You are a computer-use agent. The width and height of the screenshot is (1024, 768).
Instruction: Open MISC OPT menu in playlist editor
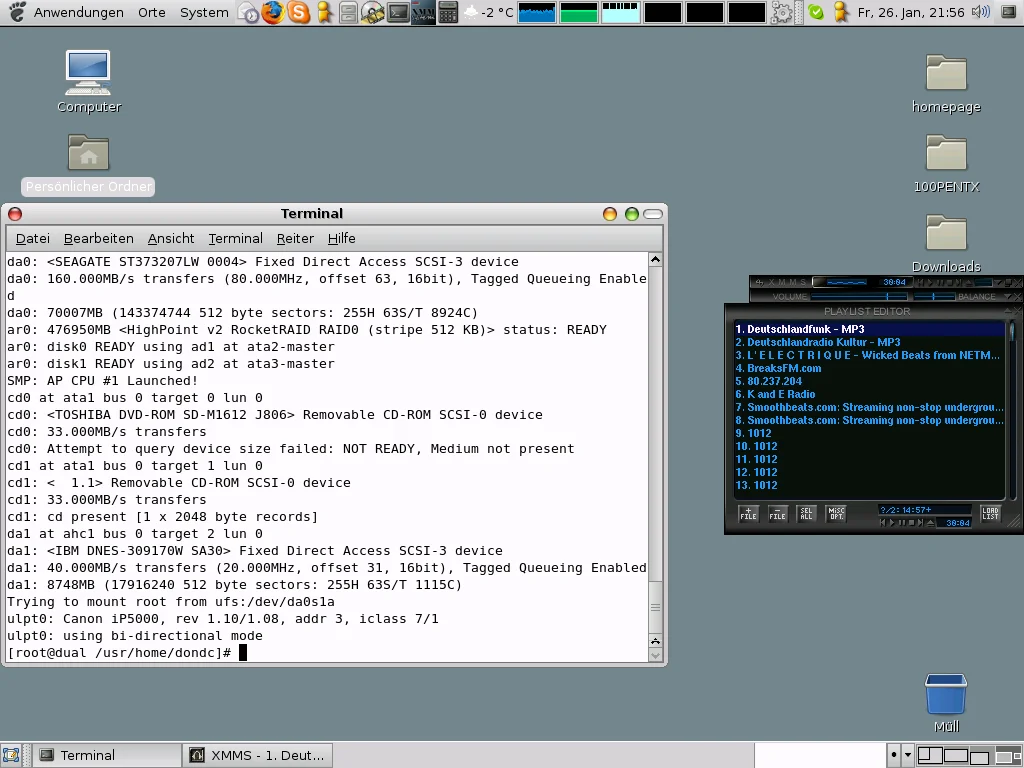836,514
